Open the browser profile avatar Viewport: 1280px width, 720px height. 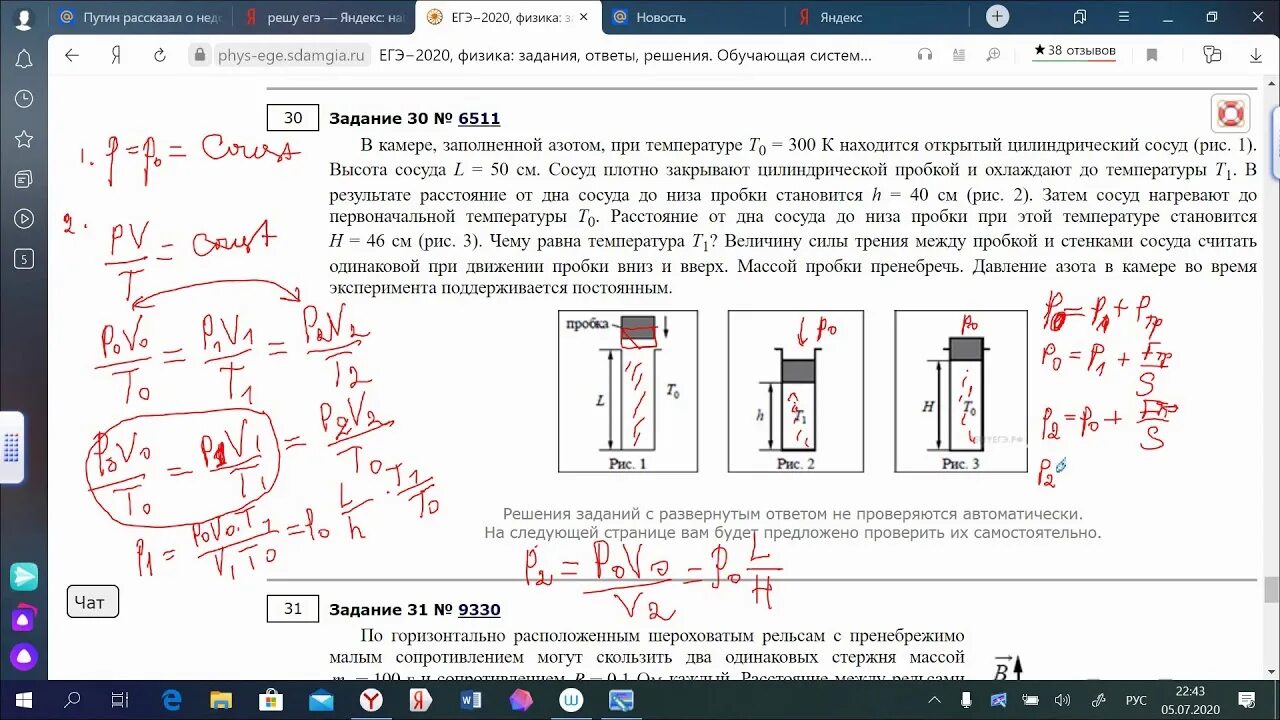tap(24, 18)
